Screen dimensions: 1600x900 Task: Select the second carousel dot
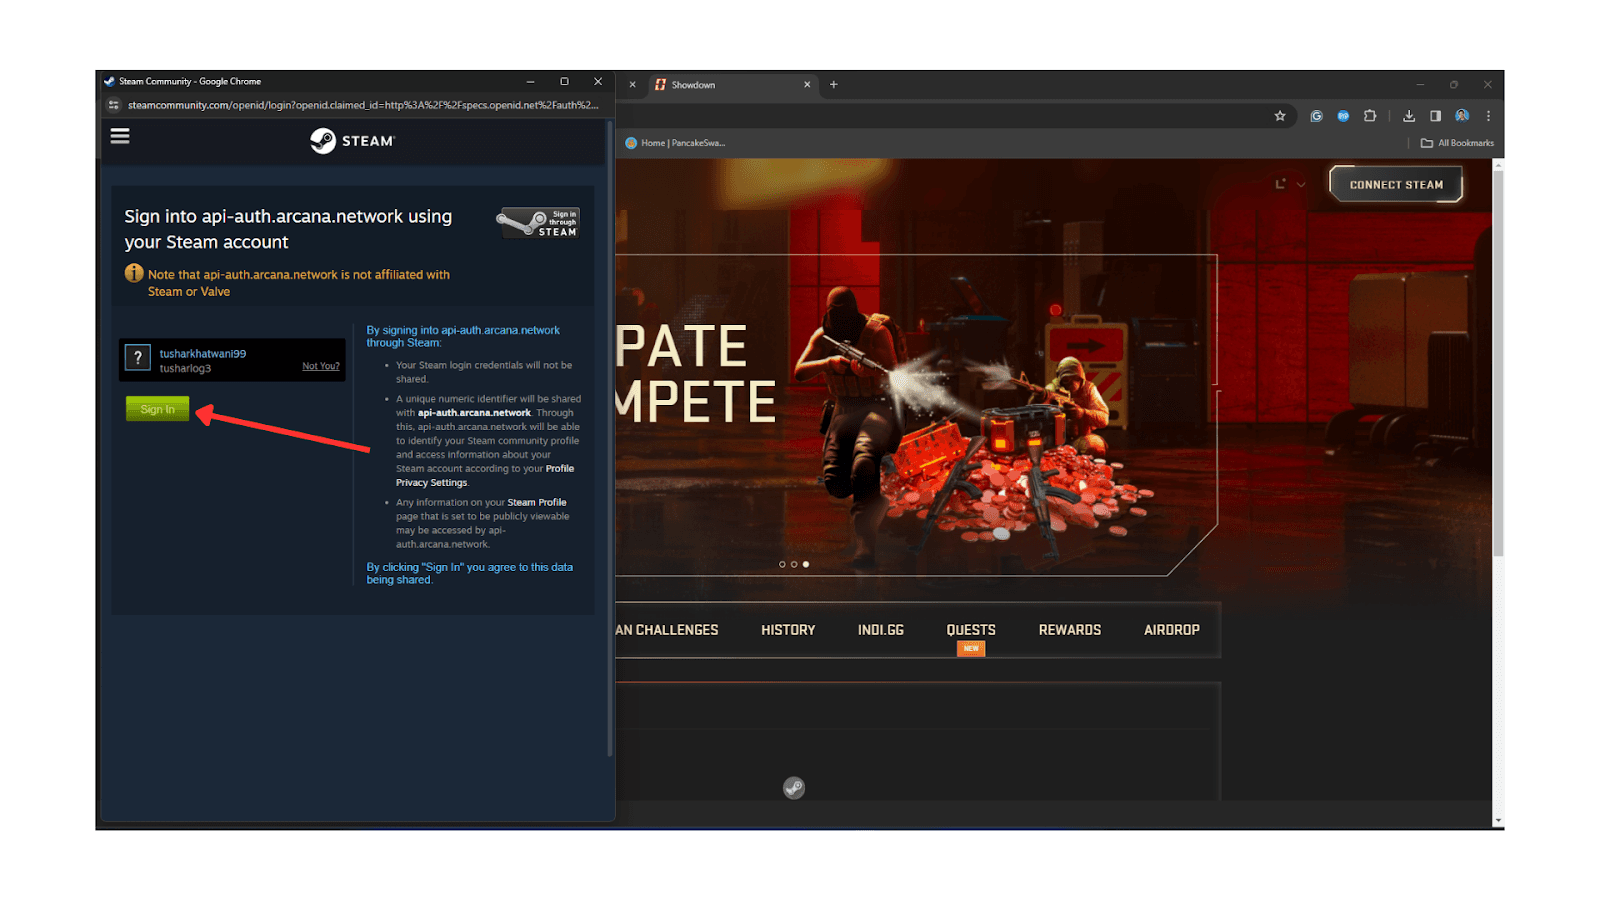click(x=794, y=564)
